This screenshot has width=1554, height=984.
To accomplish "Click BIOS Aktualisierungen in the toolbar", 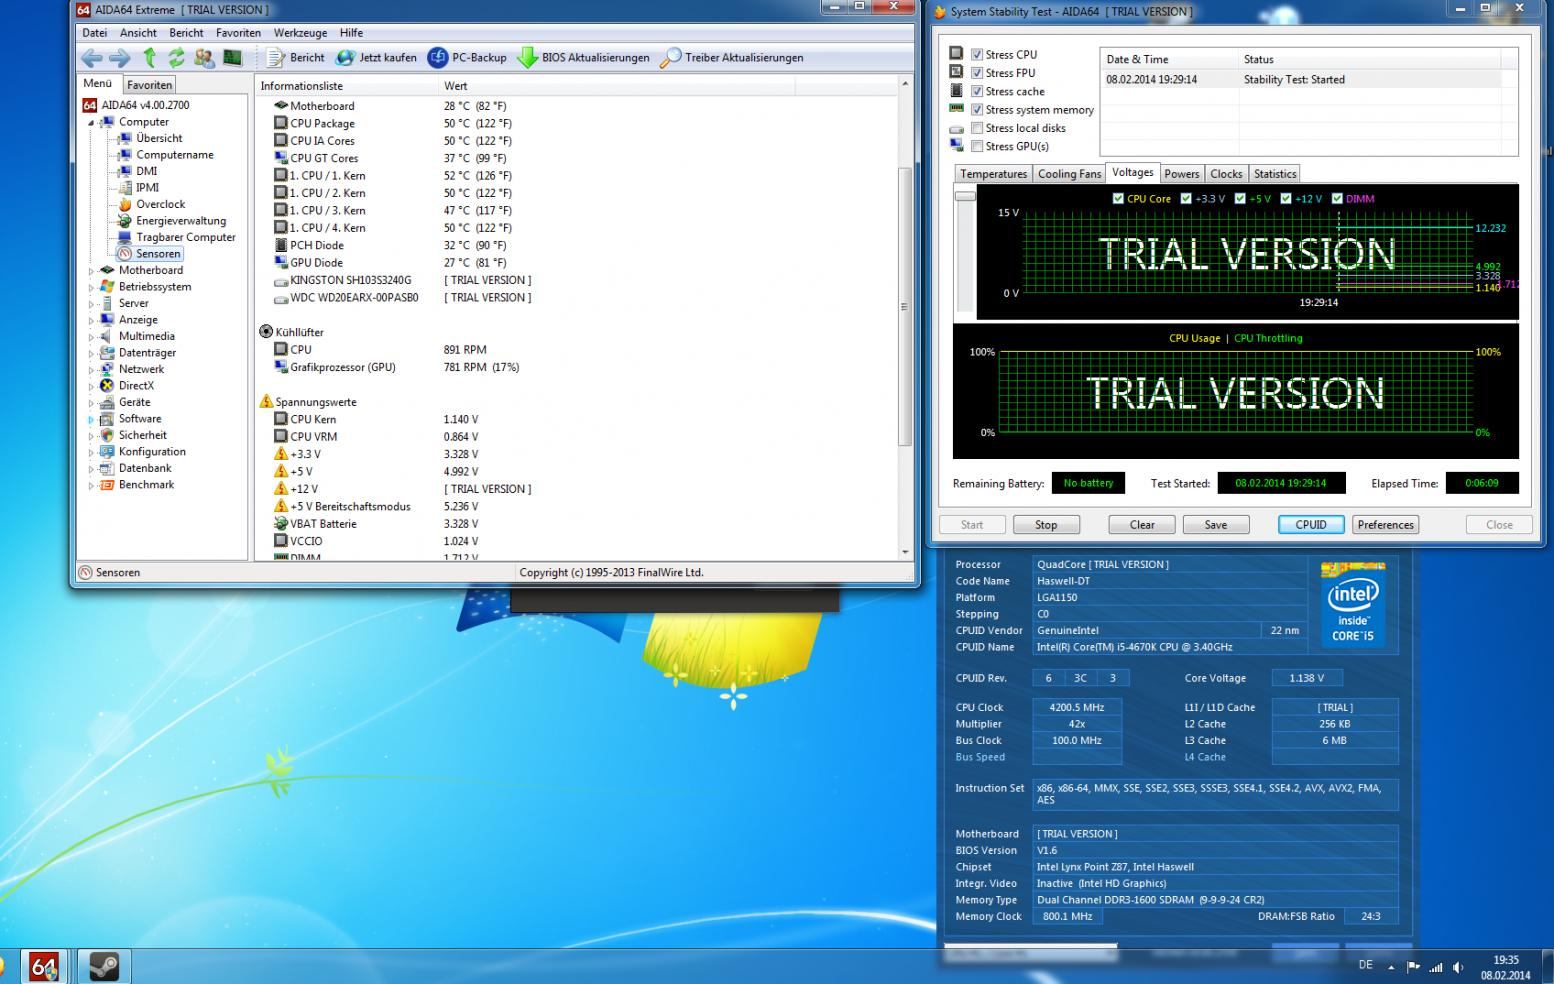I will pyautogui.click(x=583, y=58).
